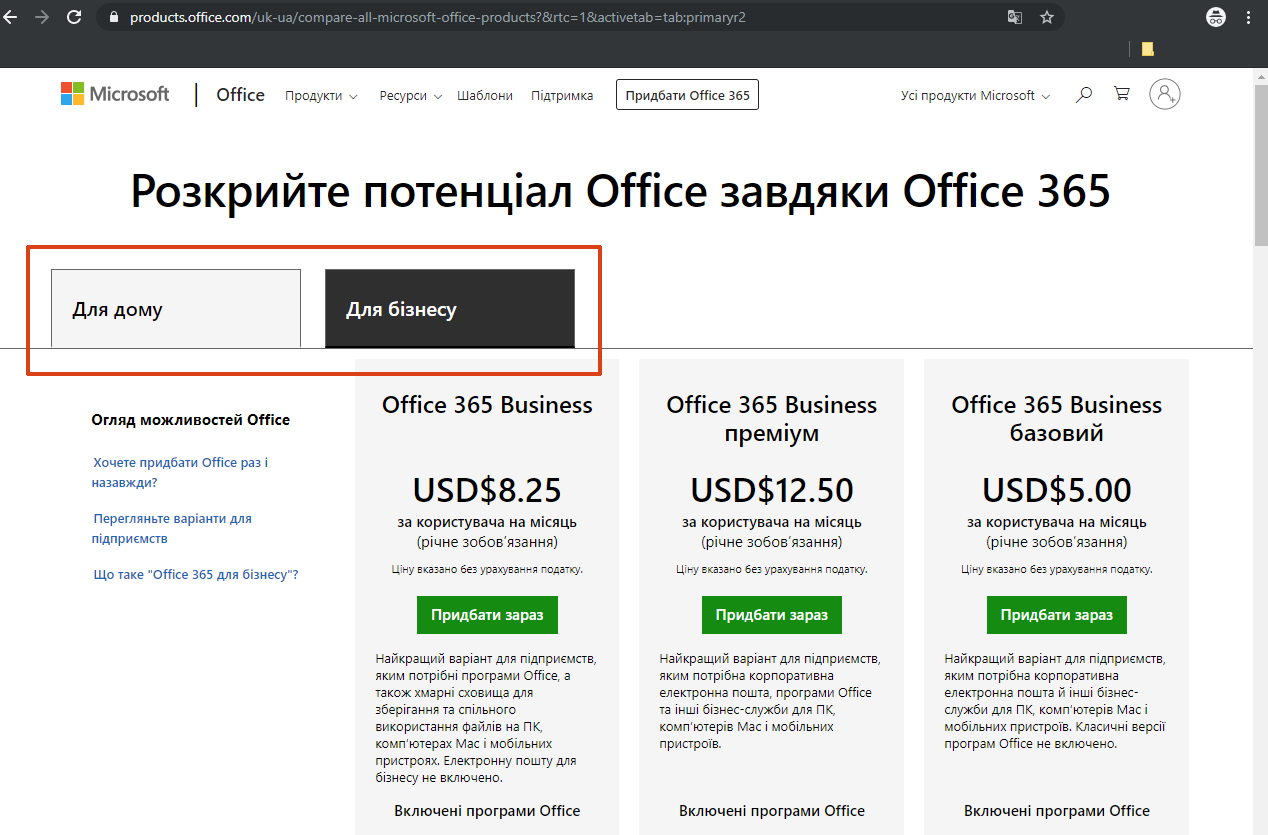This screenshot has width=1268, height=835.
Task: Switch to the Для дому tab
Action: [x=176, y=308]
